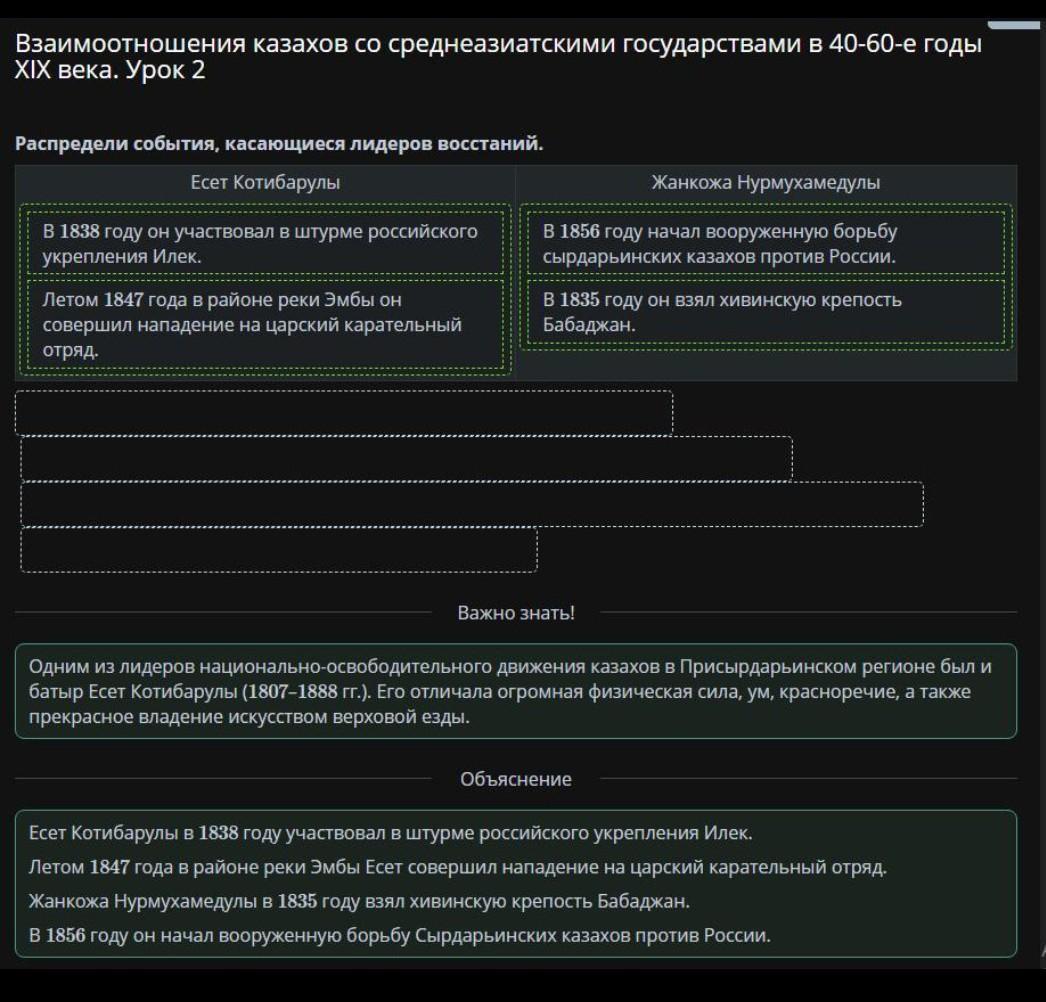Screen dimensions: 1046x1002
Task: Click the 'Объяснение' section label
Action: 516,779
